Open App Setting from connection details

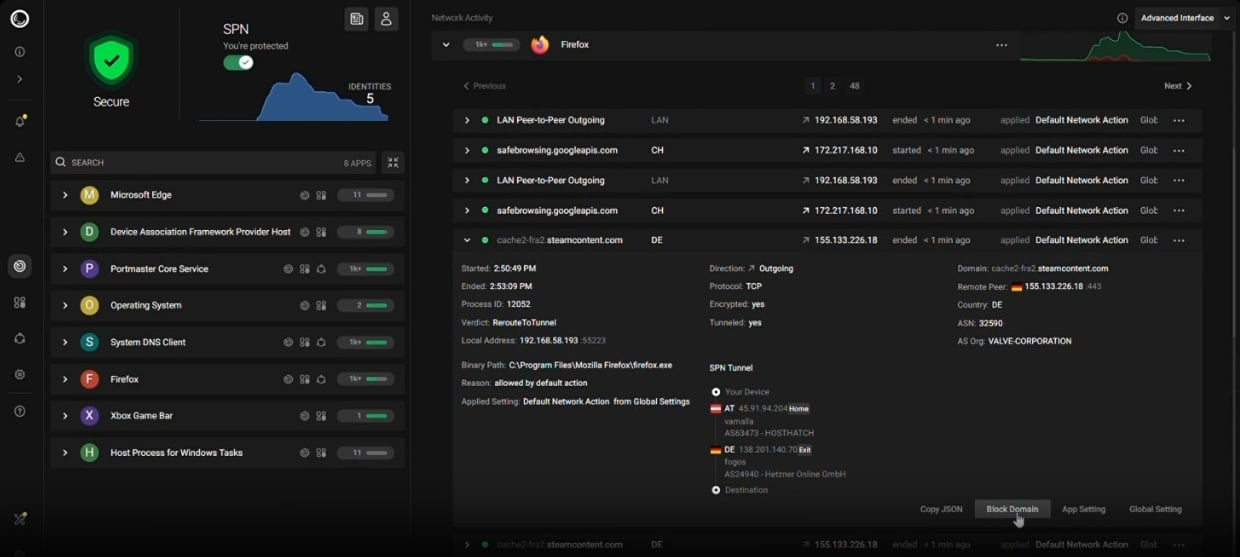1084,509
